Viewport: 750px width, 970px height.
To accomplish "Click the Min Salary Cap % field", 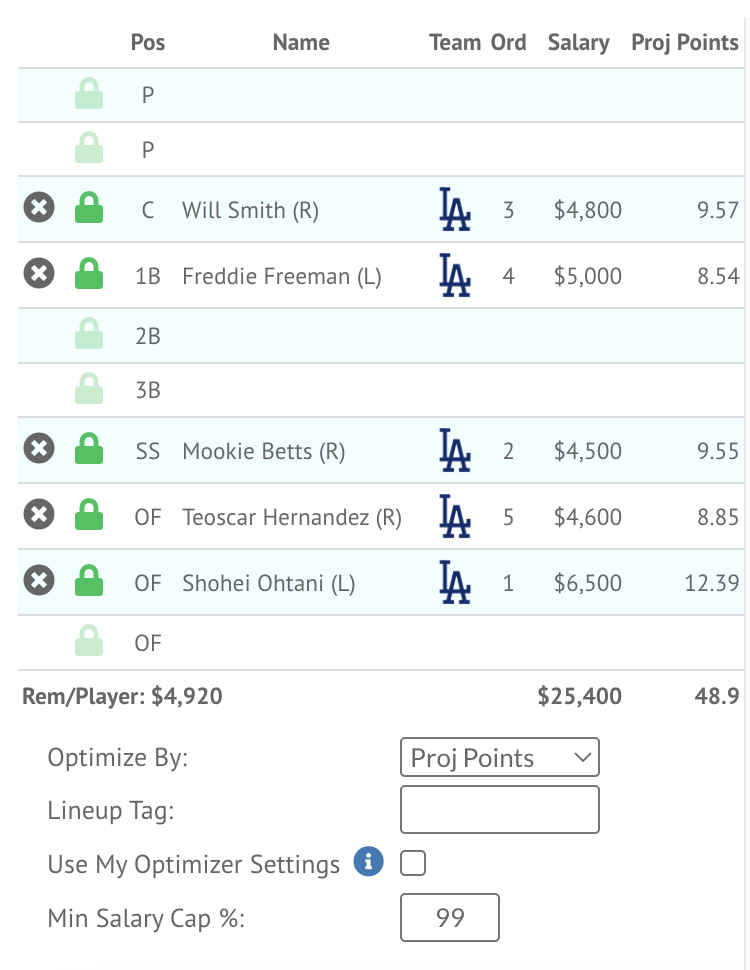I will pyautogui.click(x=450, y=917).
